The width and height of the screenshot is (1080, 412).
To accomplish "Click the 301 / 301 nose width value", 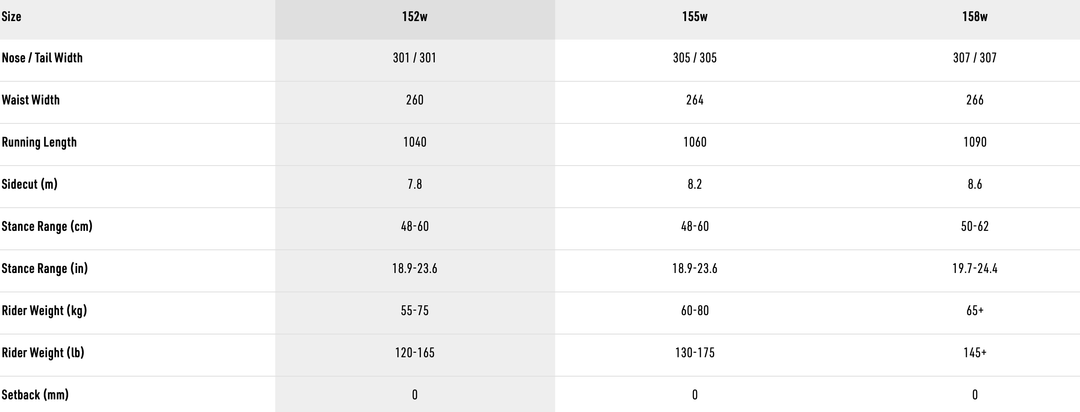I will point(414,58).
